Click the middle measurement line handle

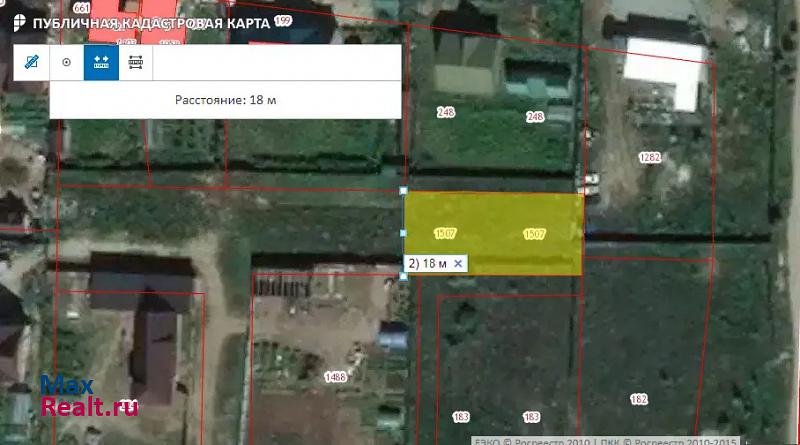(404, 233)
